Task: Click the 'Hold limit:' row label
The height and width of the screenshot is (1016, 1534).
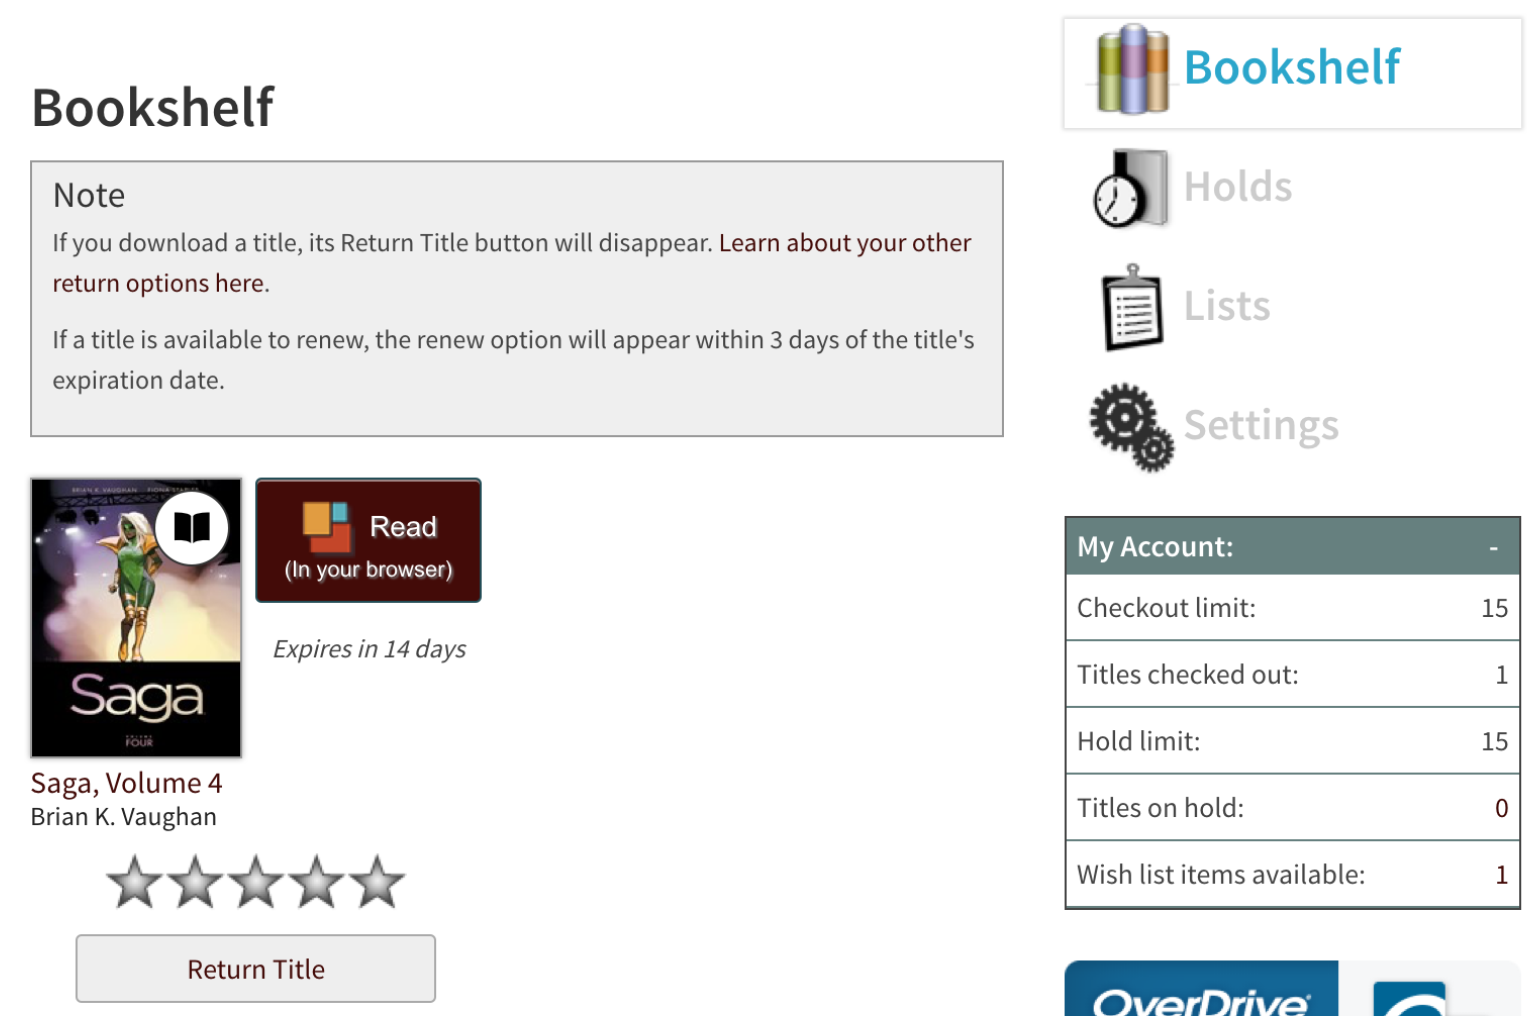Action: (1138, 741)
